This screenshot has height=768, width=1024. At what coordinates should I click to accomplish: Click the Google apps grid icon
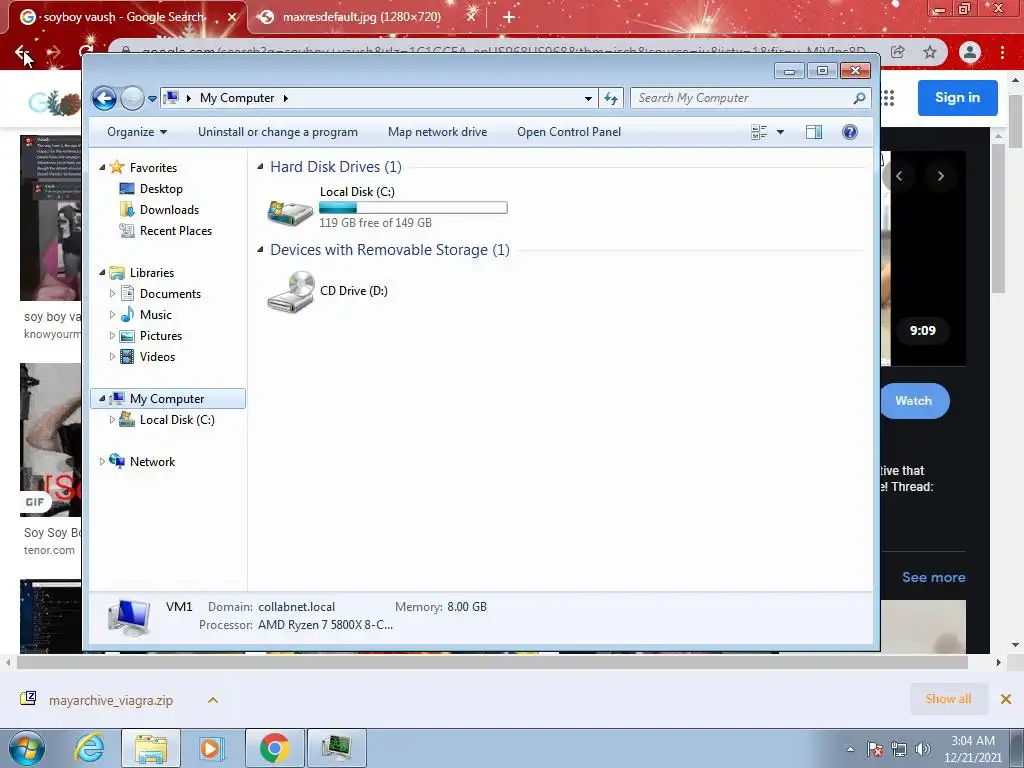(x=888, y=98)
